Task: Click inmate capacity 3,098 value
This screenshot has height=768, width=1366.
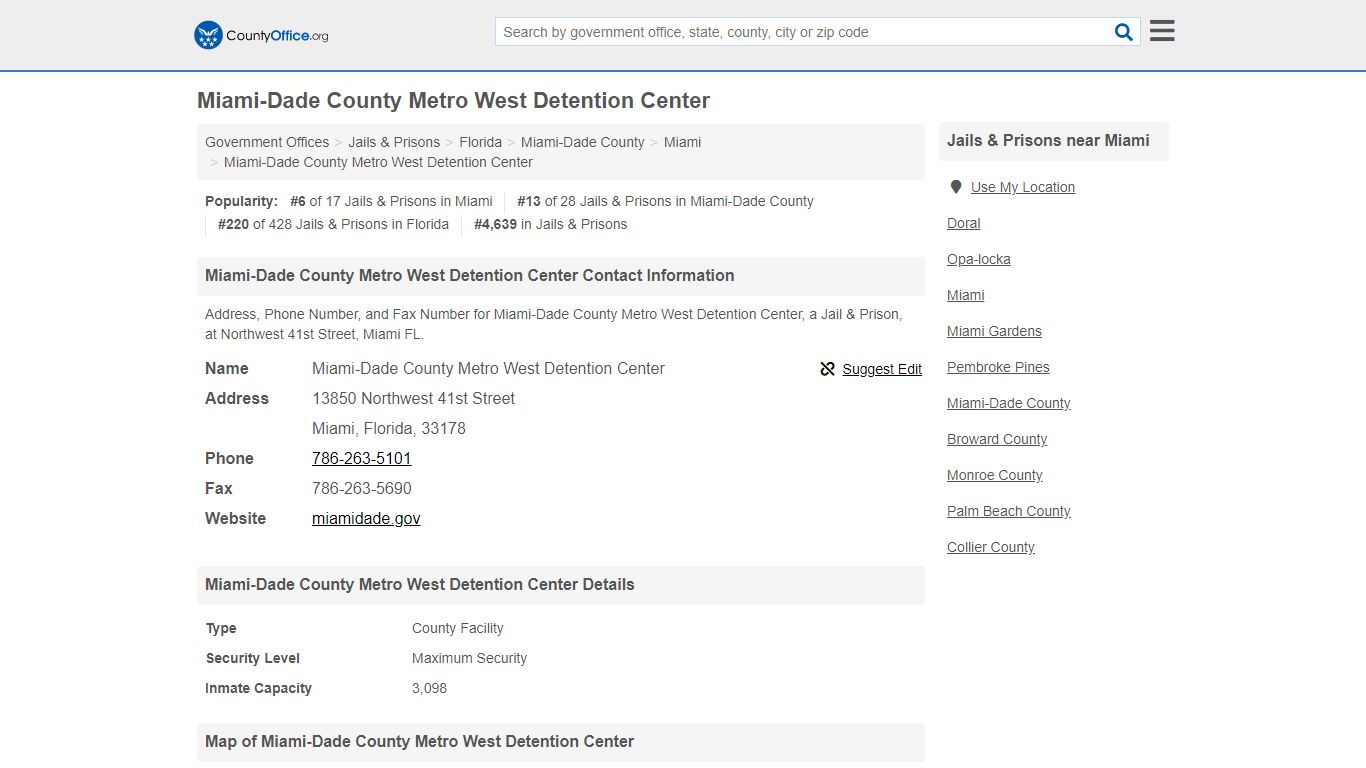Action: click(x=430, y=688)
